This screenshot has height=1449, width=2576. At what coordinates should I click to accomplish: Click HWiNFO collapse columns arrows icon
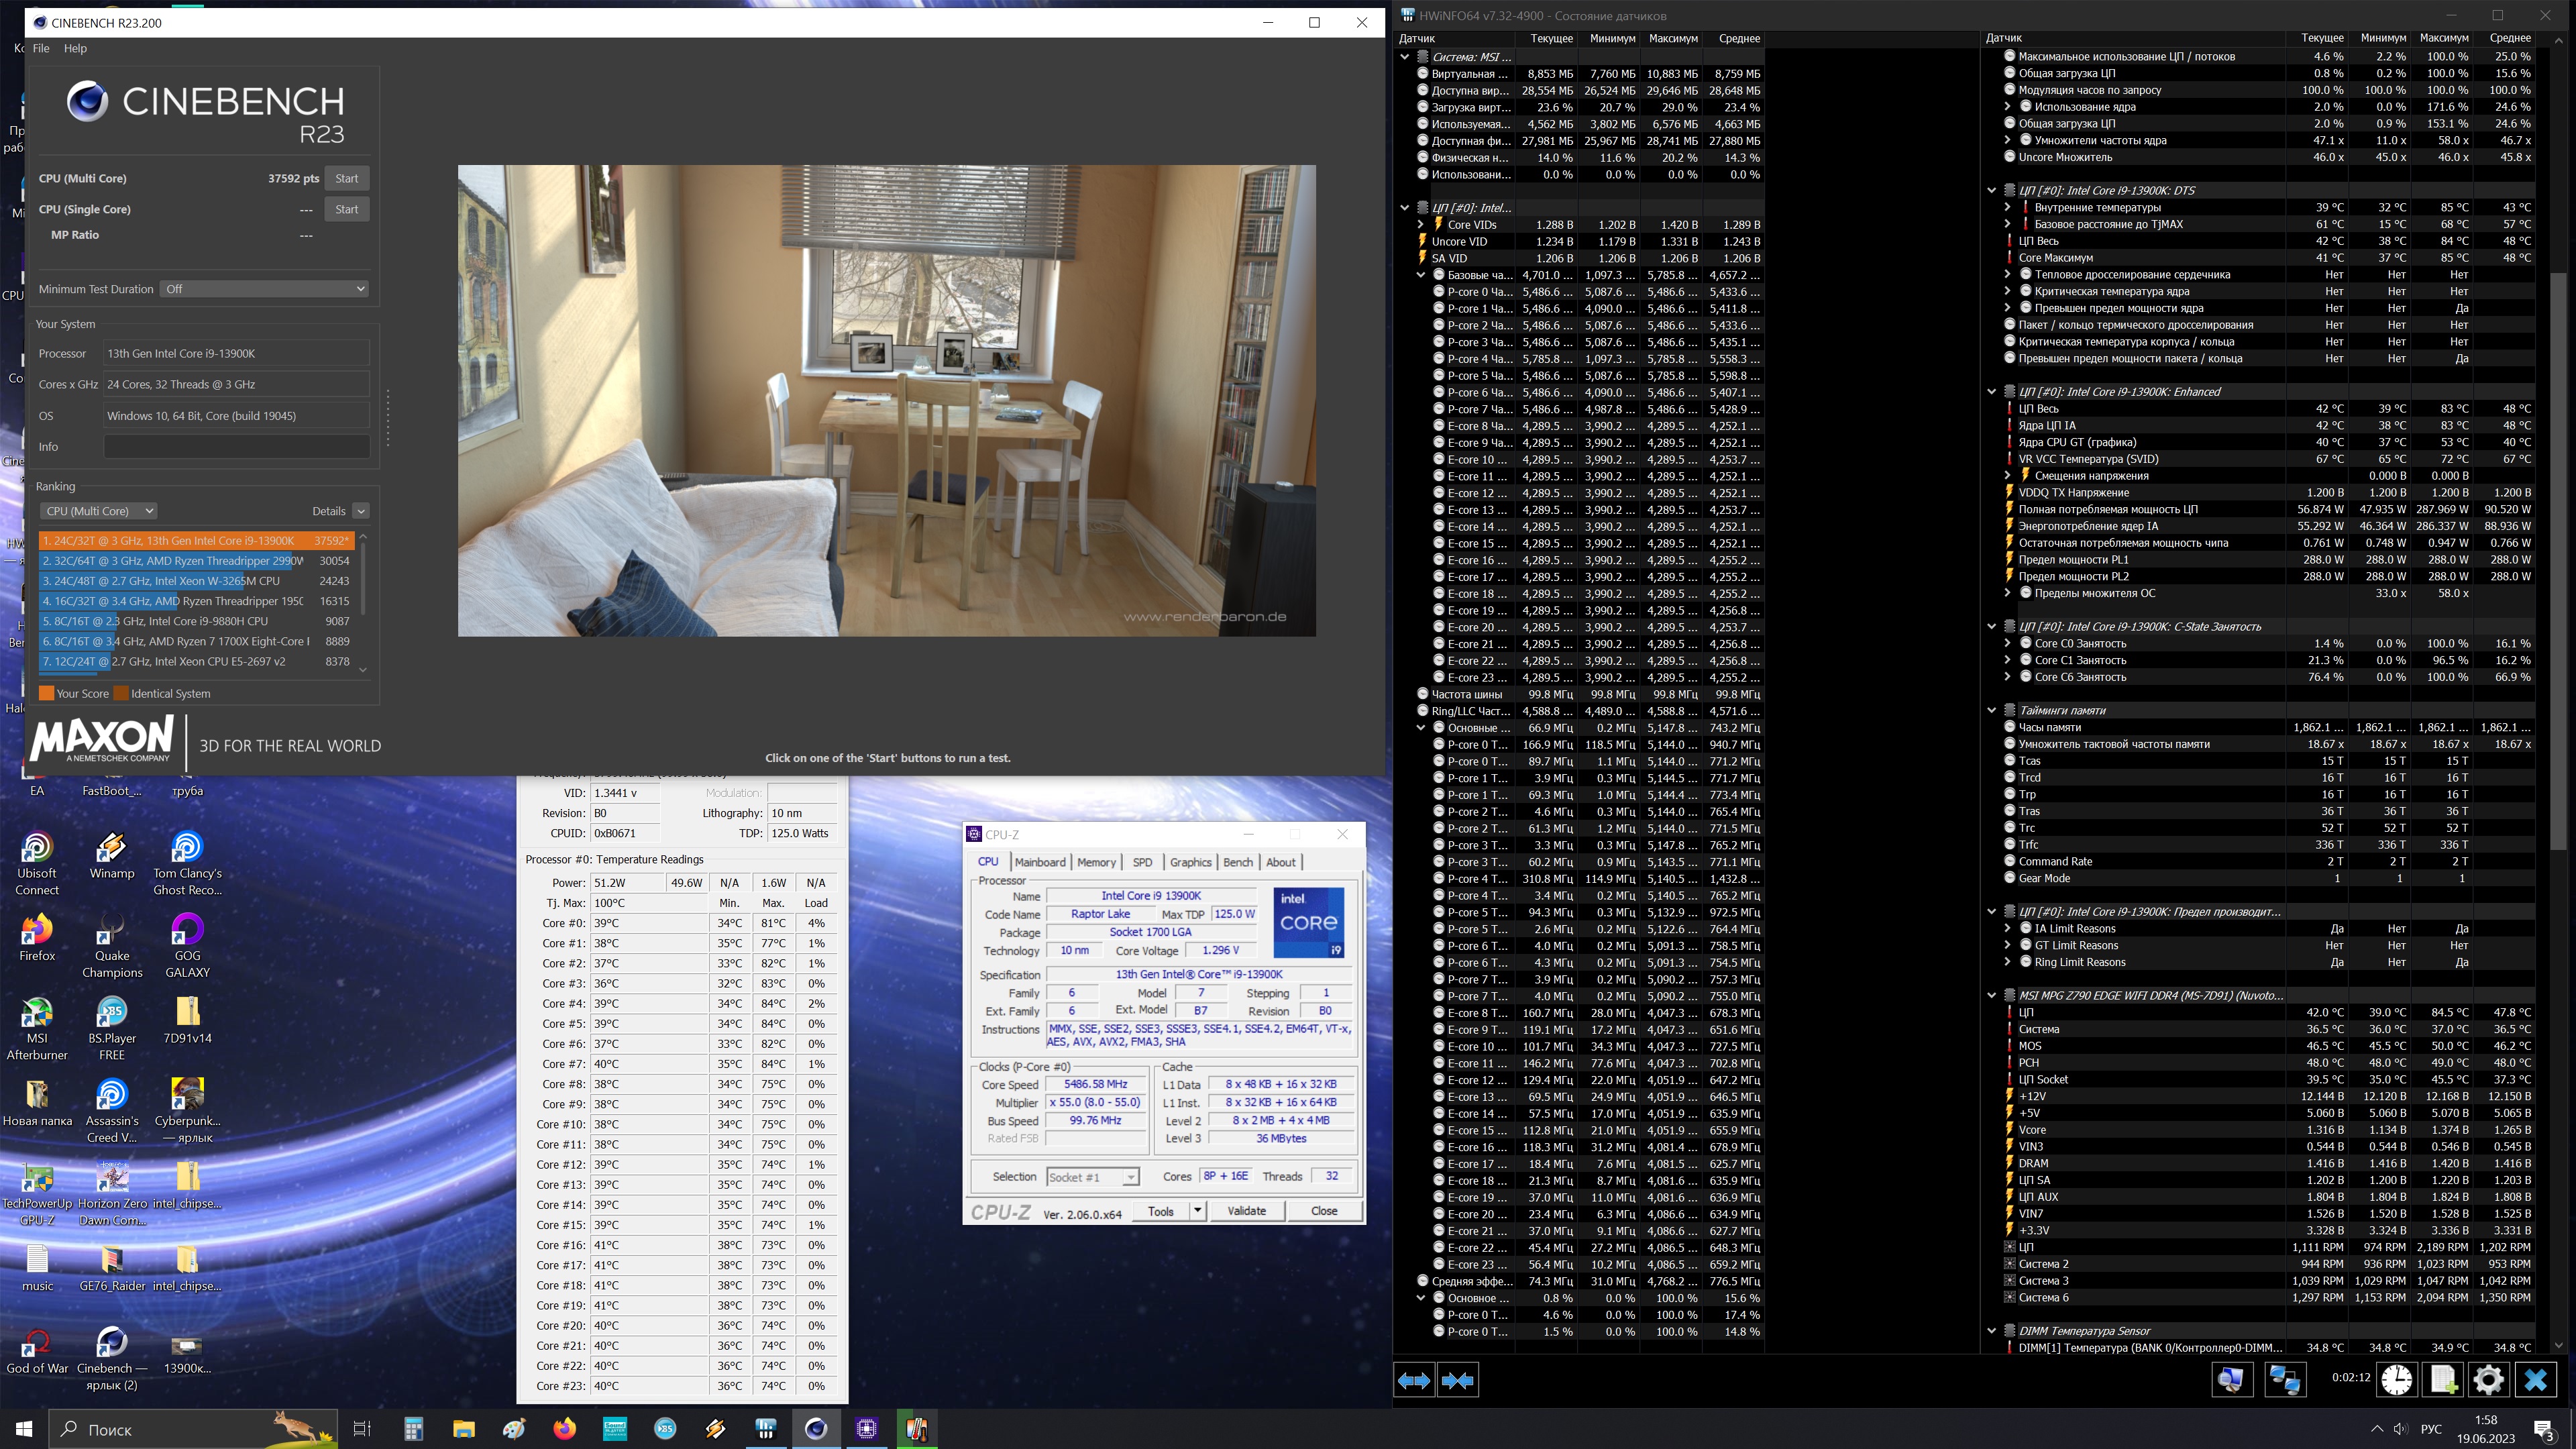point(1457,1380)
